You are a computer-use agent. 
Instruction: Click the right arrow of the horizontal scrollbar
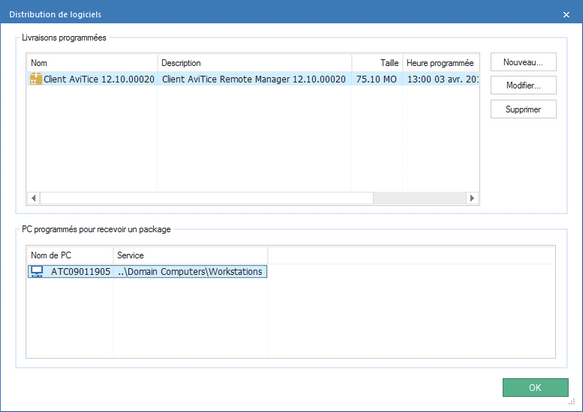click(x=472, y=198)
